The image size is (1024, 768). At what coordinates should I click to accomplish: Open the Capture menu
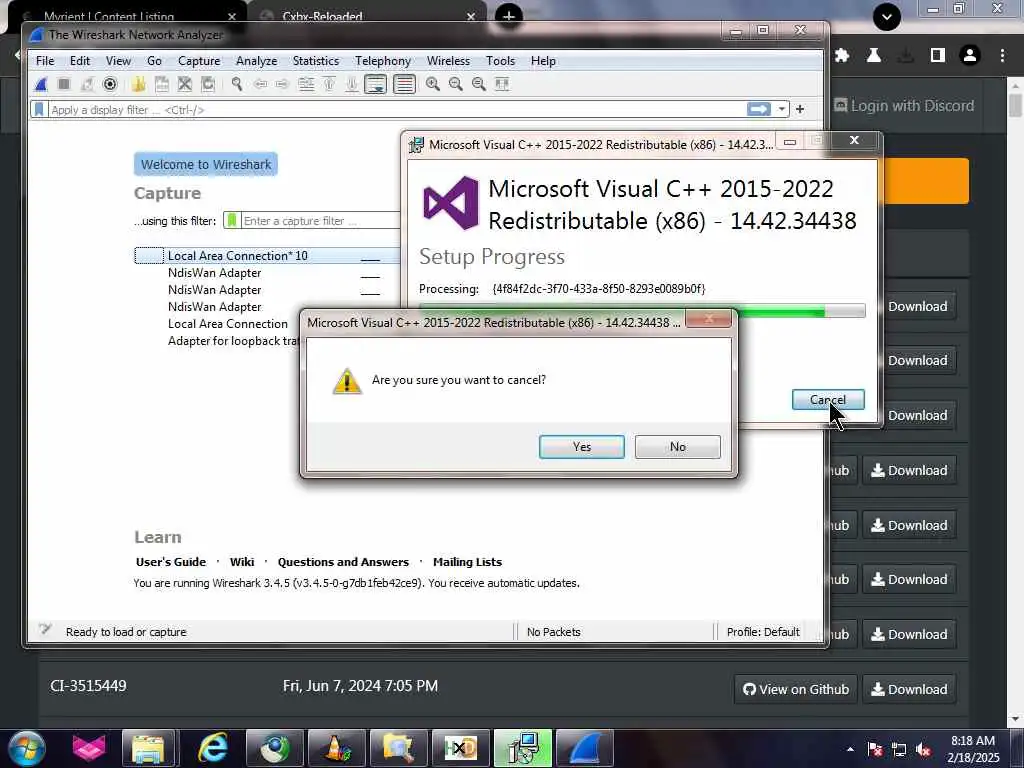click(199, 61)
